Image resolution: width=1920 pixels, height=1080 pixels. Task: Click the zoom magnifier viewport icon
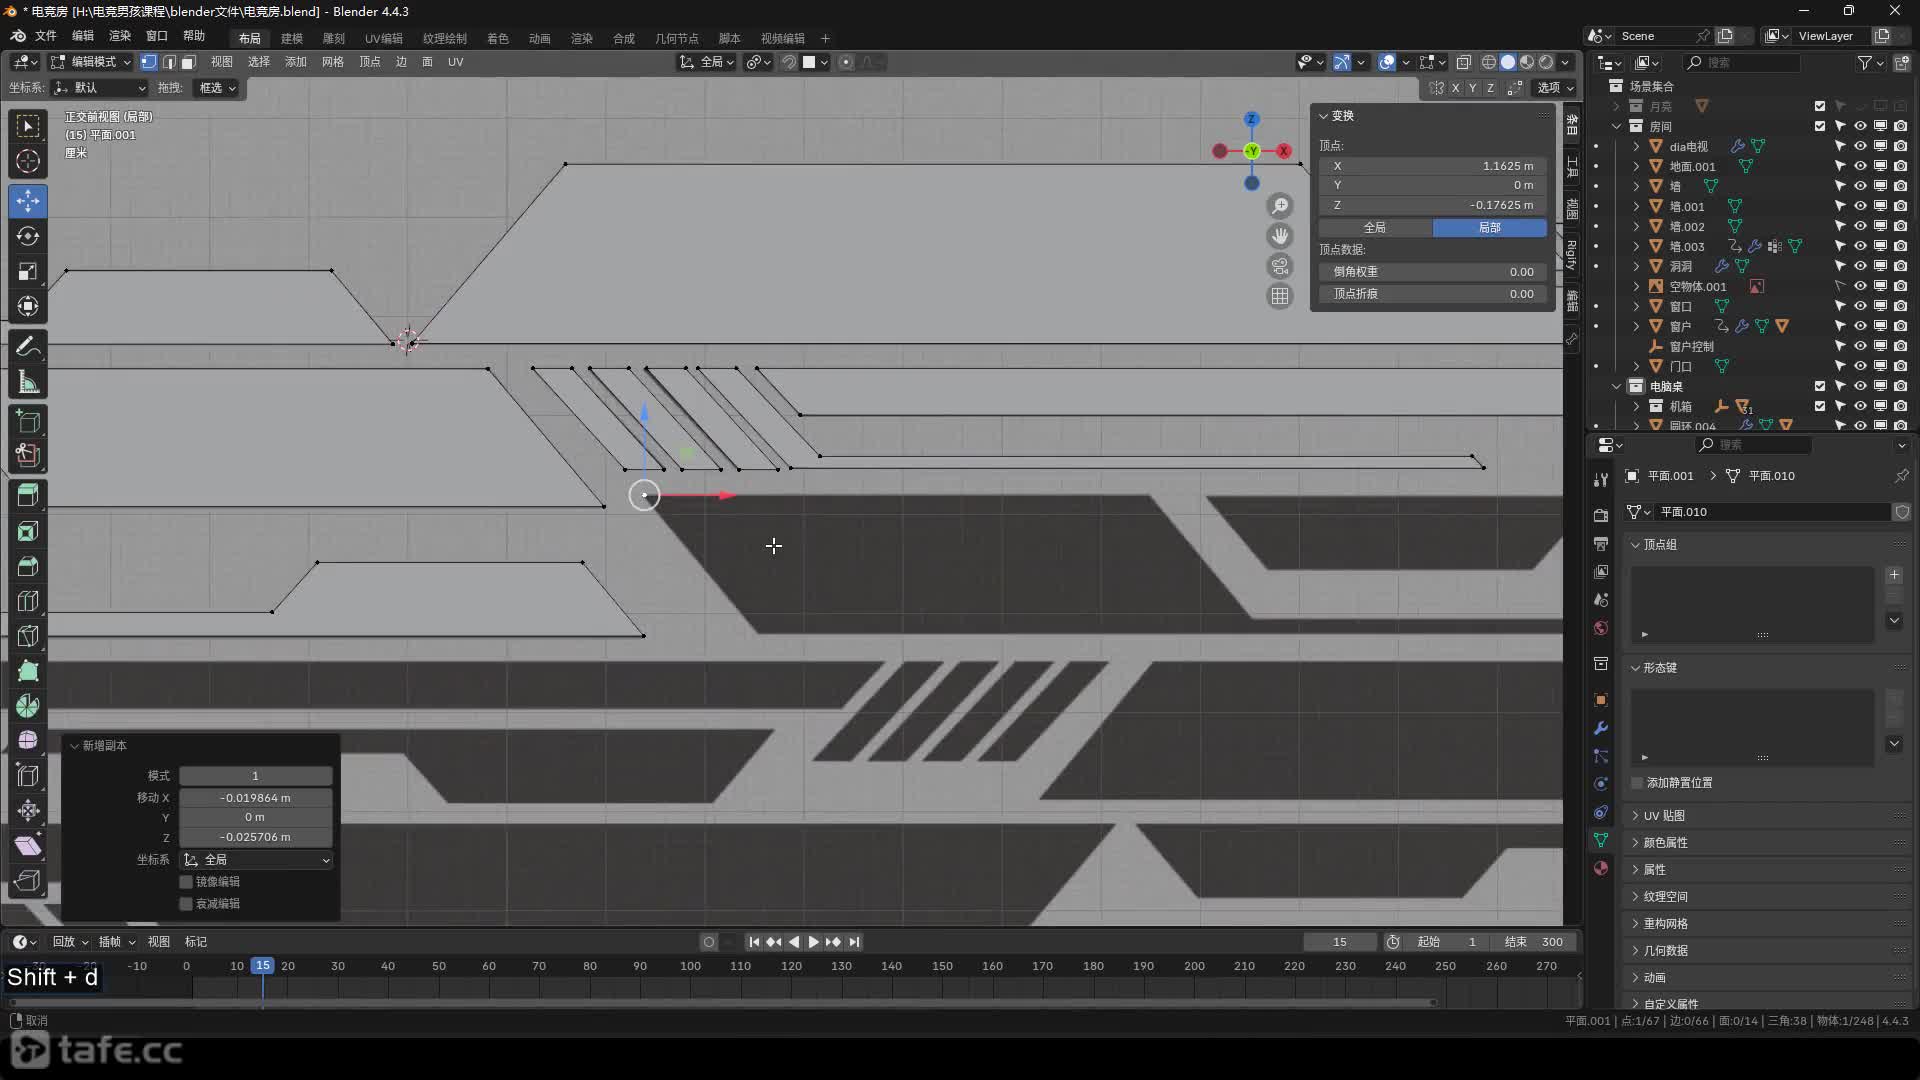(1280, 206)
